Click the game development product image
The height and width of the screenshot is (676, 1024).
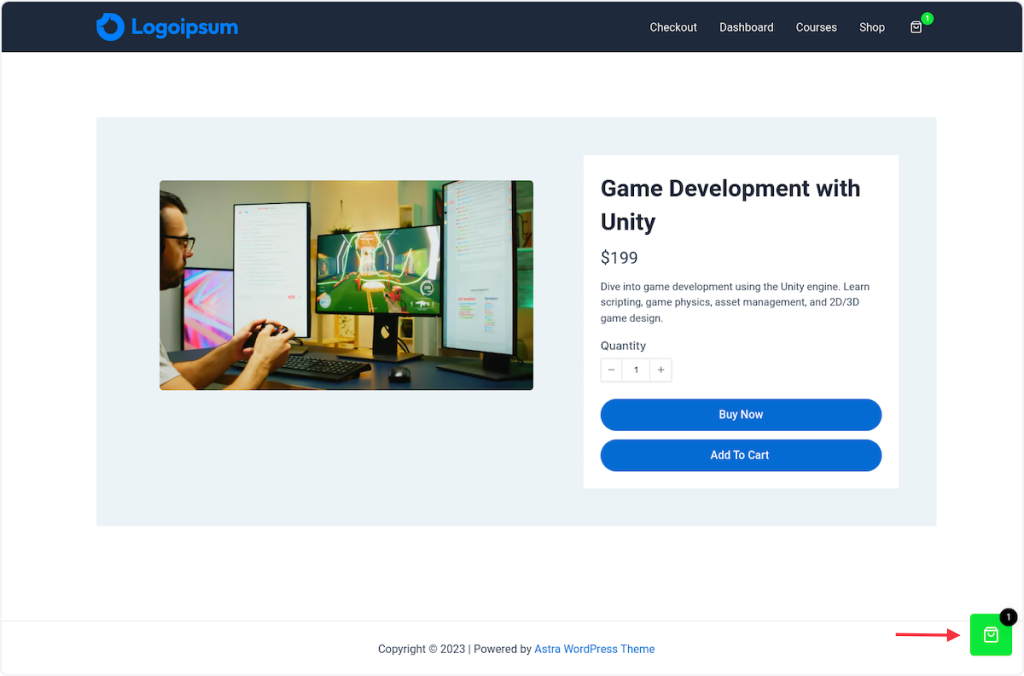coord(346,285)
